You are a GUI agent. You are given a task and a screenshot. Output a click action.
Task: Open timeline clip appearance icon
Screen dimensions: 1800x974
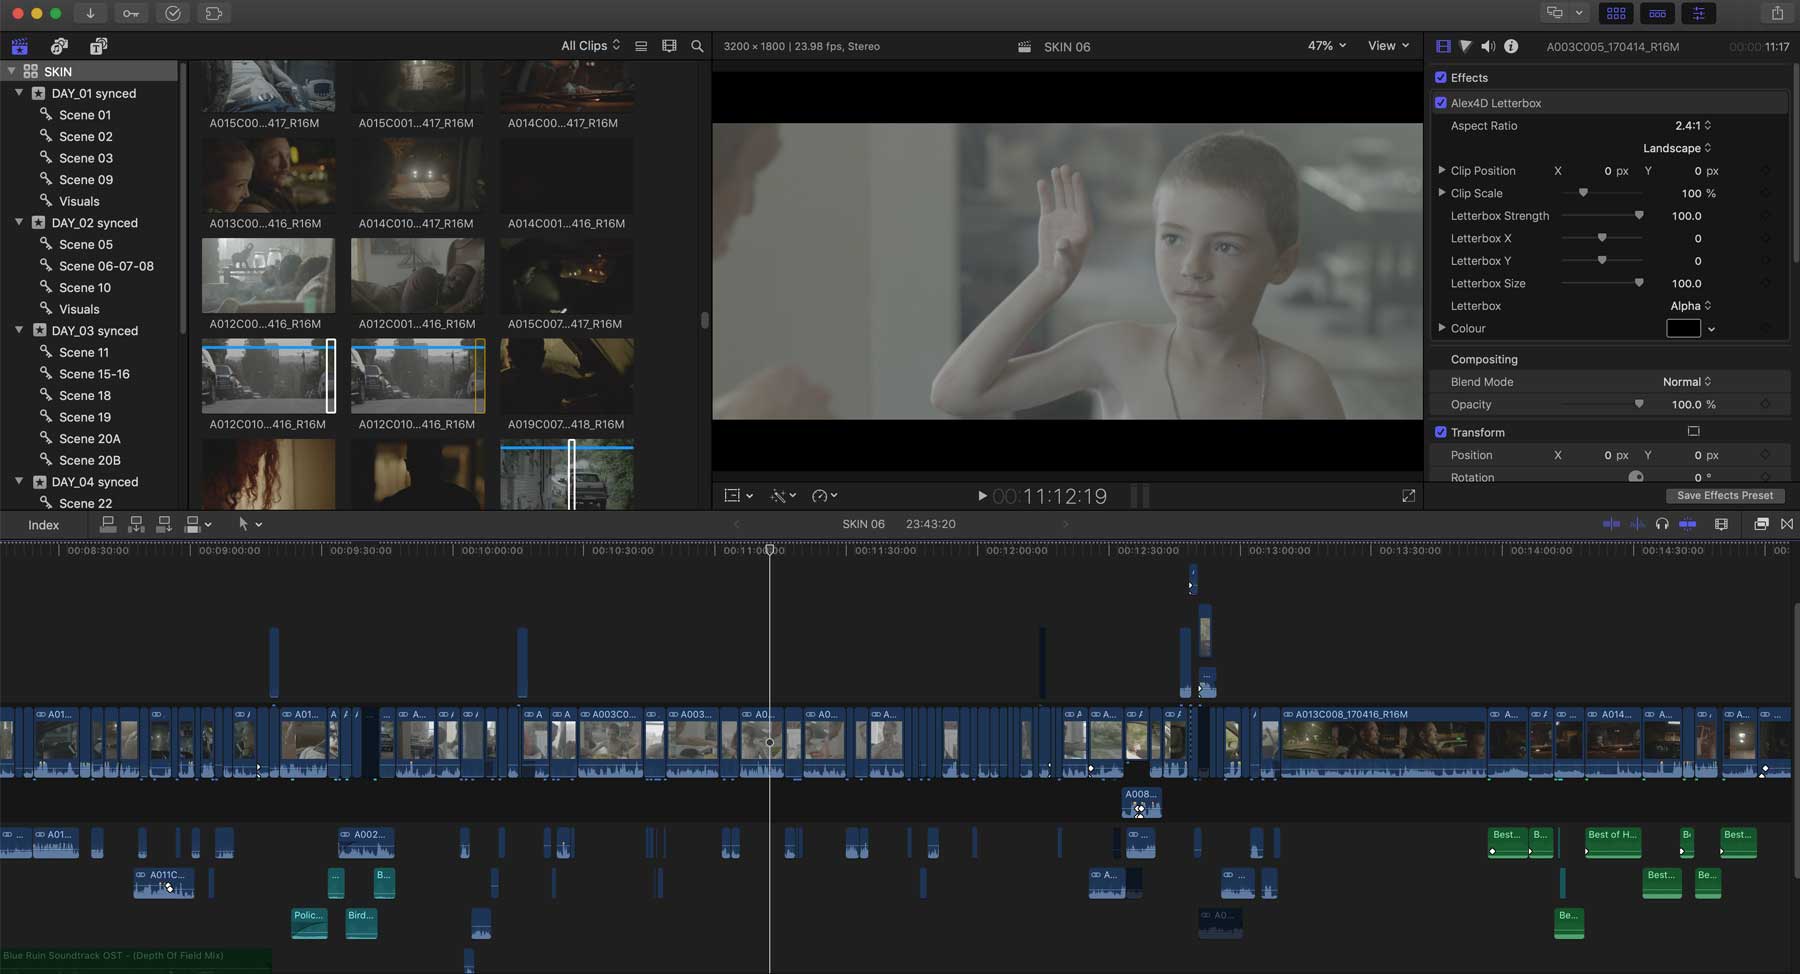tap(1721, 524)
